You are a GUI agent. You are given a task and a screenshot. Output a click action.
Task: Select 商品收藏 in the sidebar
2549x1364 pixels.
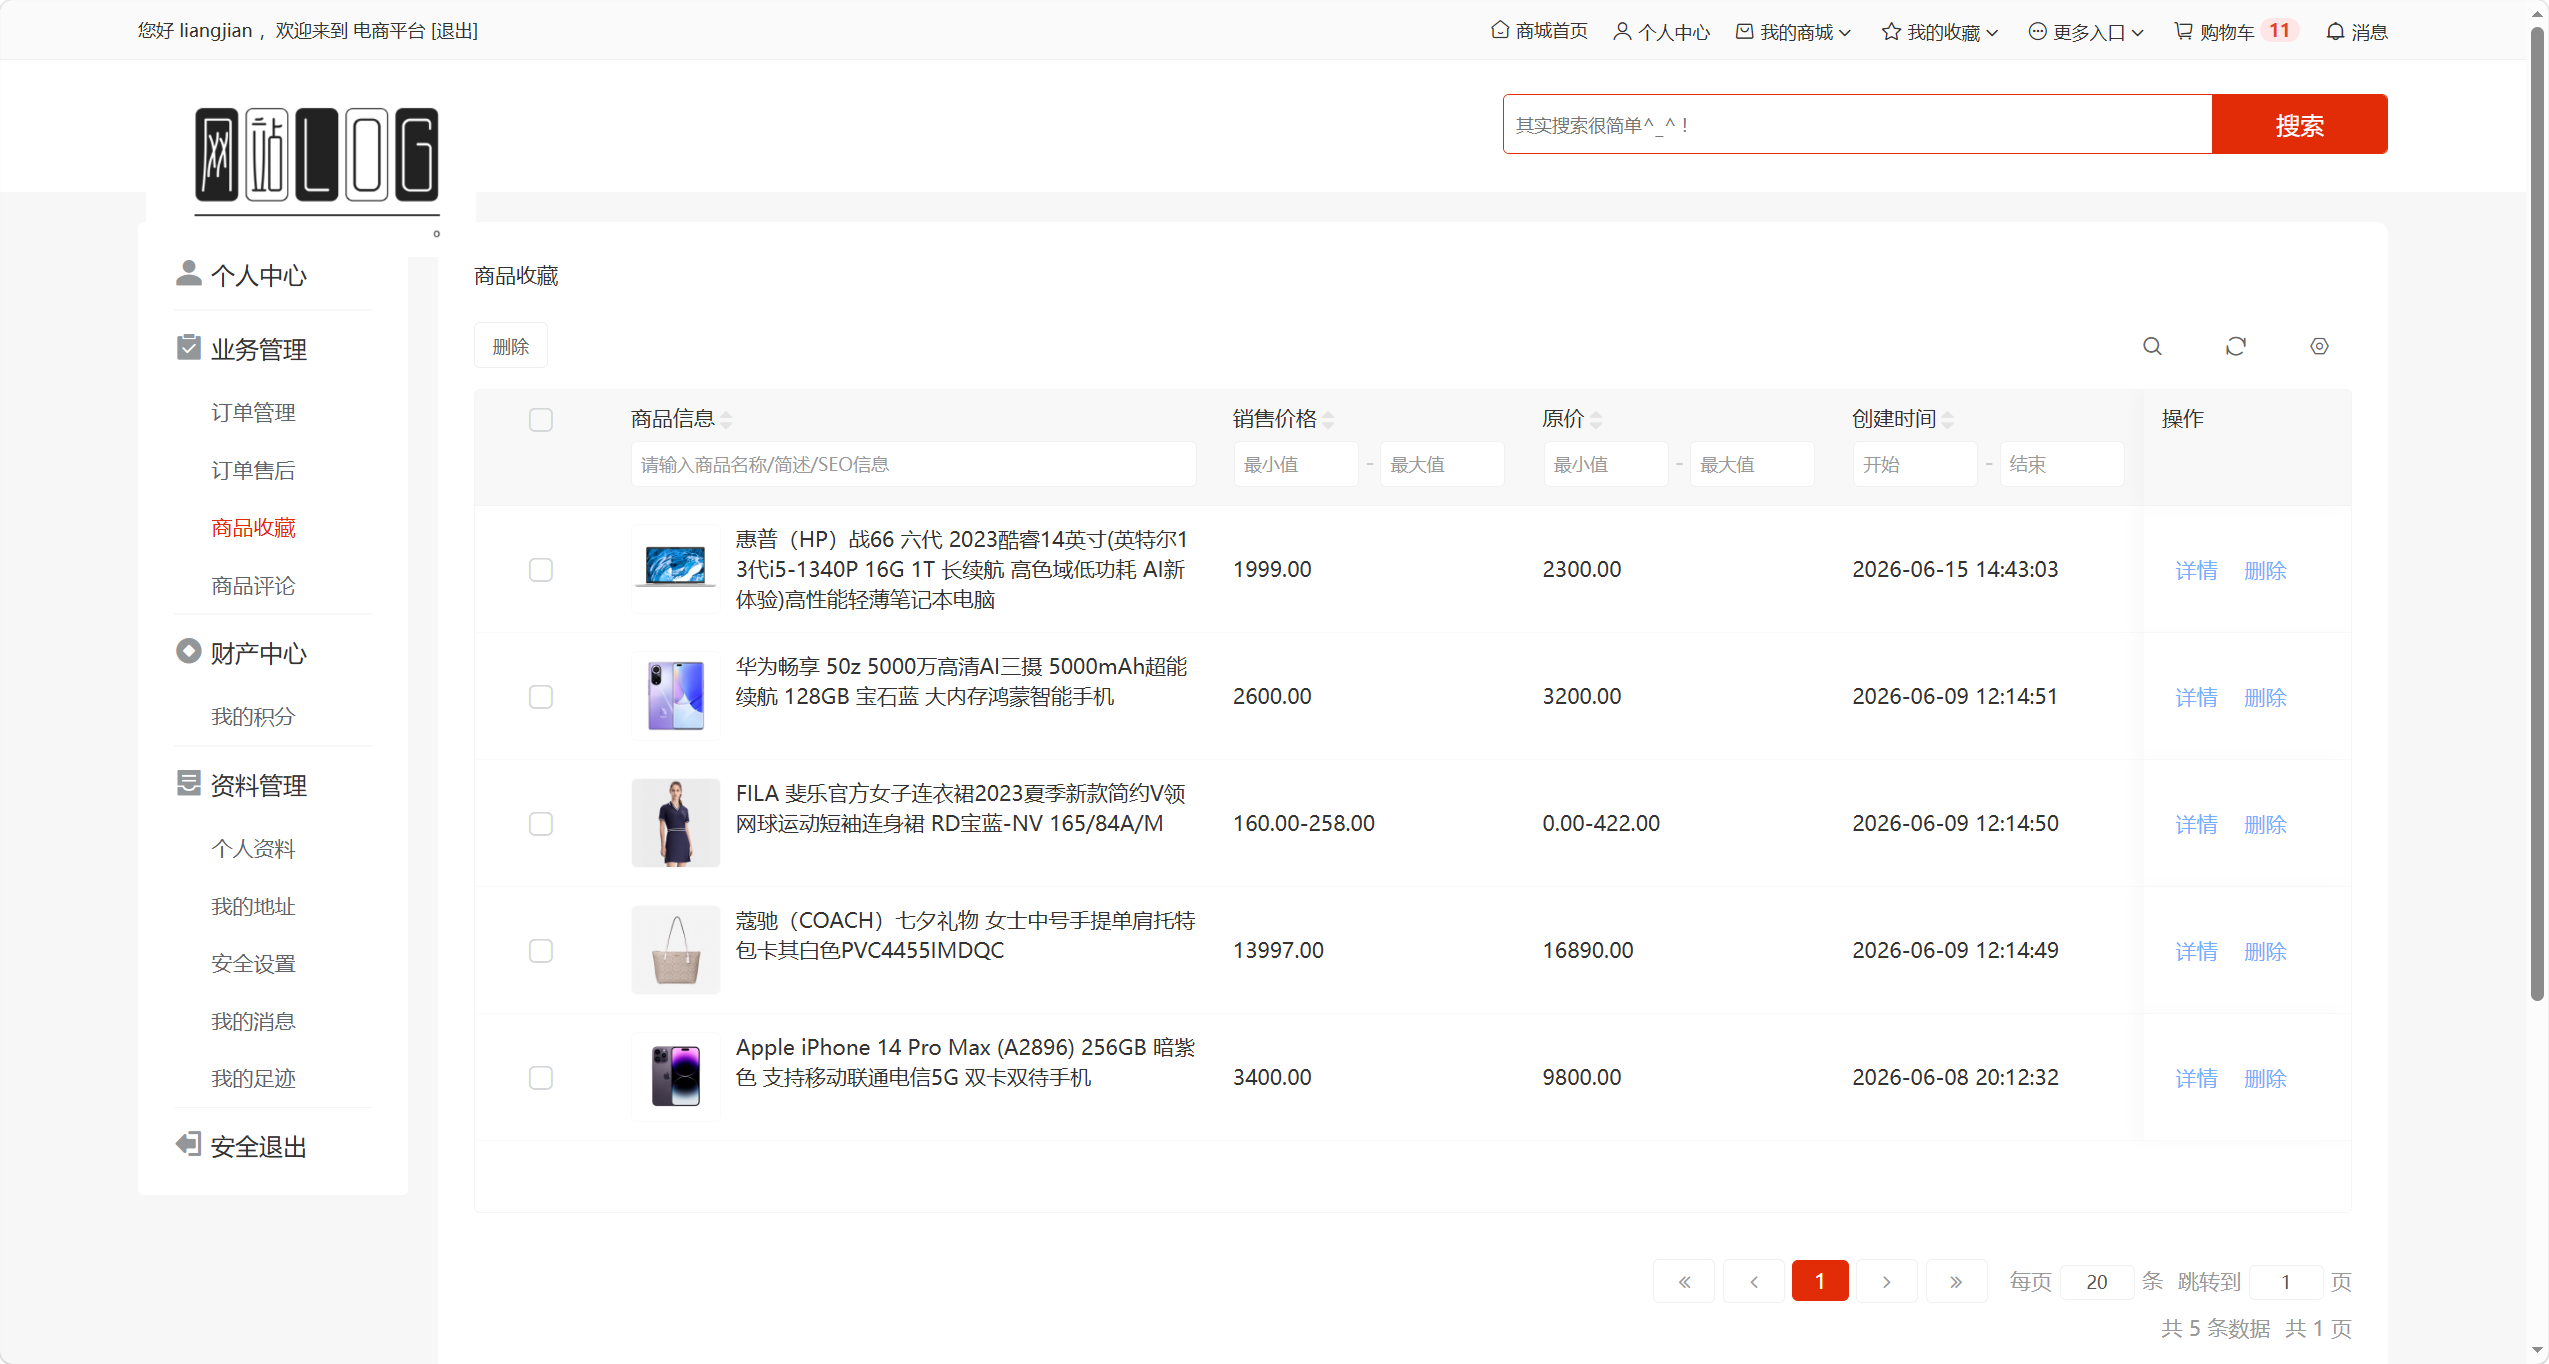tap(253, 528)
